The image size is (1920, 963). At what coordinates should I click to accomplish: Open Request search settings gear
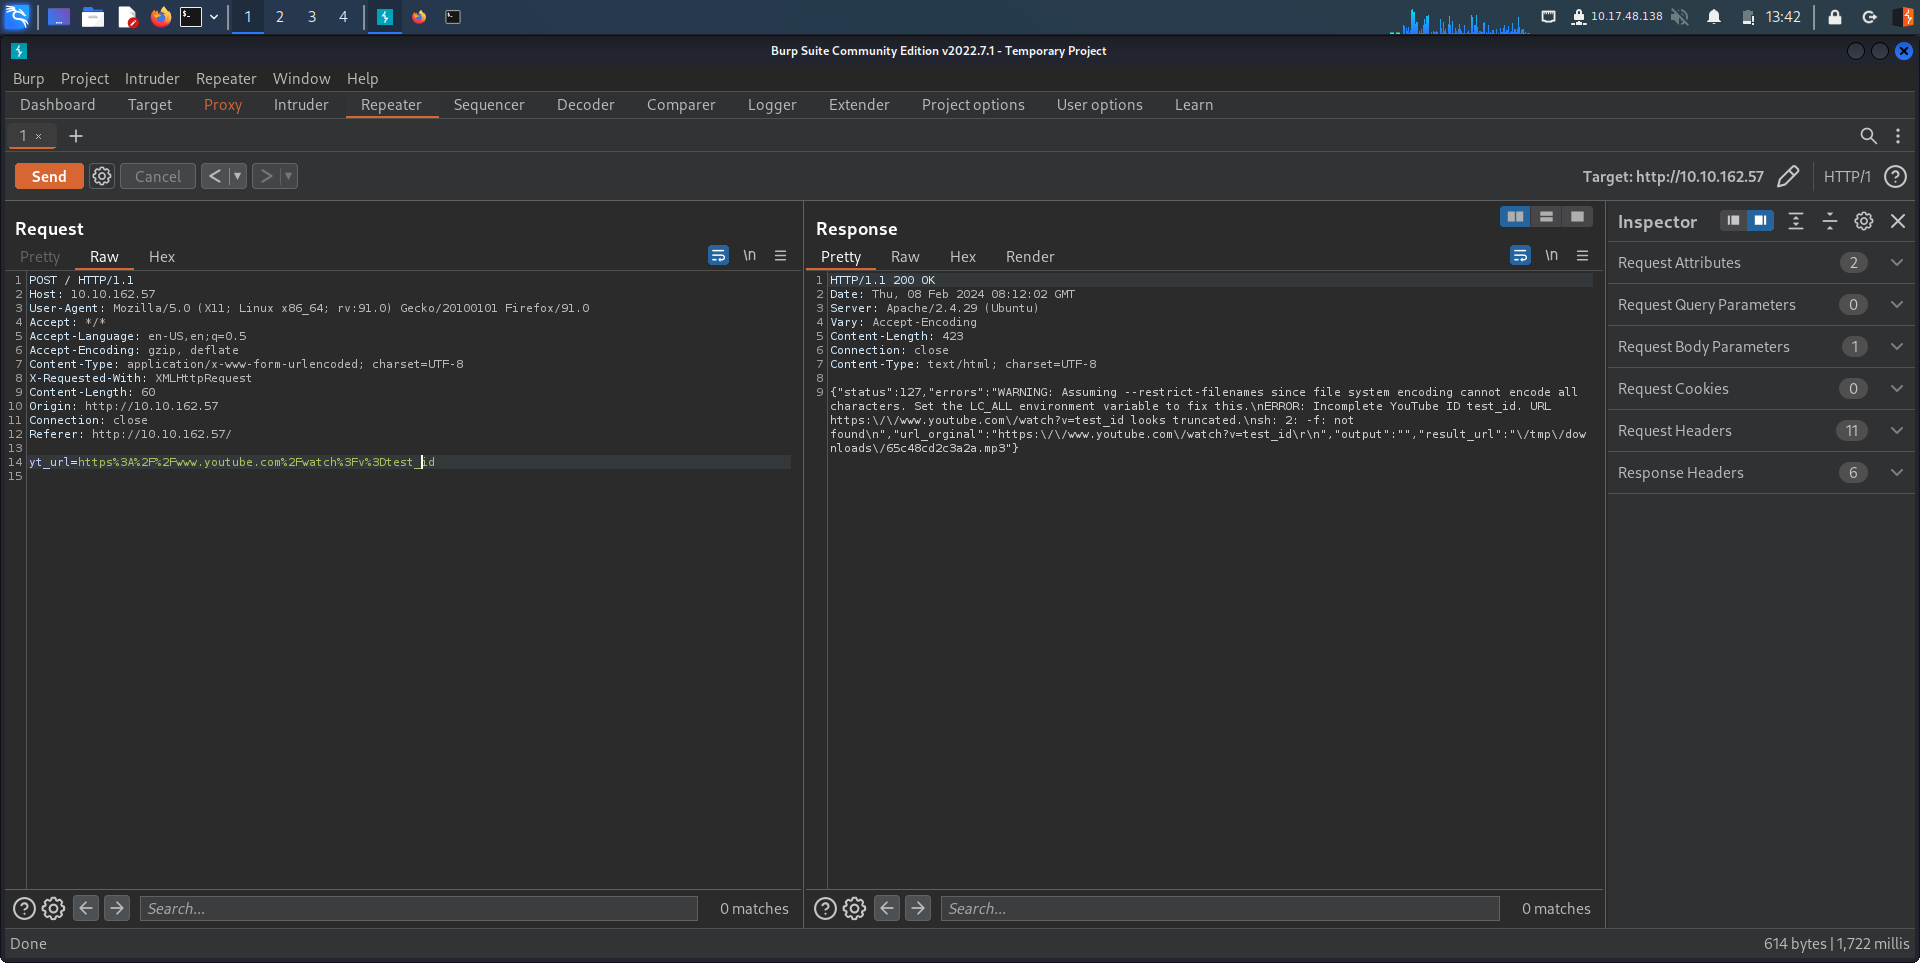54,908
